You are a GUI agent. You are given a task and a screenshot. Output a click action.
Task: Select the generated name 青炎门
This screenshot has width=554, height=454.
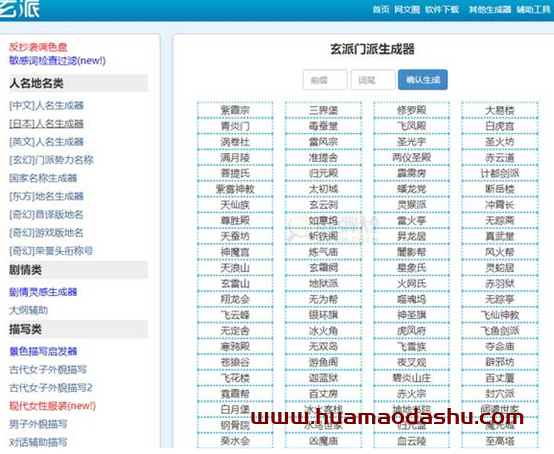click(x=235, y=126)
